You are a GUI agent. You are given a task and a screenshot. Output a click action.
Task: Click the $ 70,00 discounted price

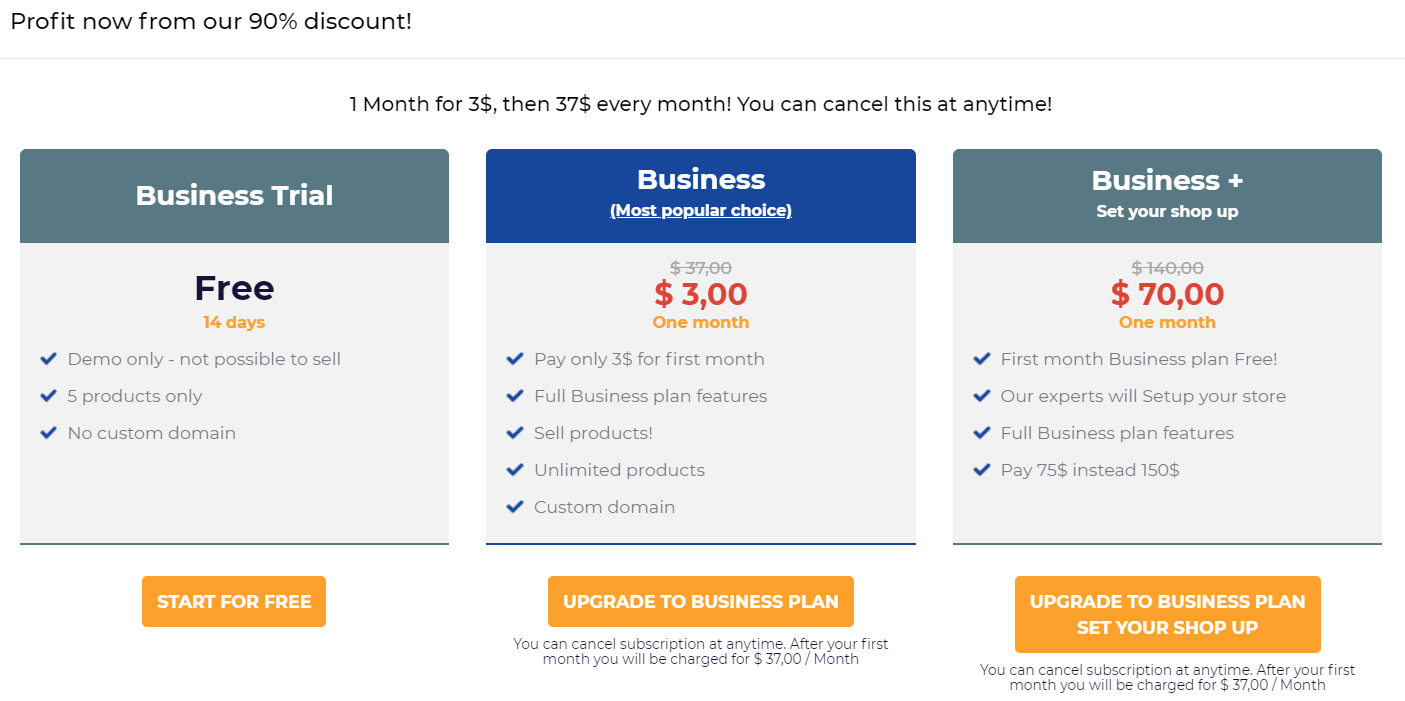click(x=1167, y=294)
